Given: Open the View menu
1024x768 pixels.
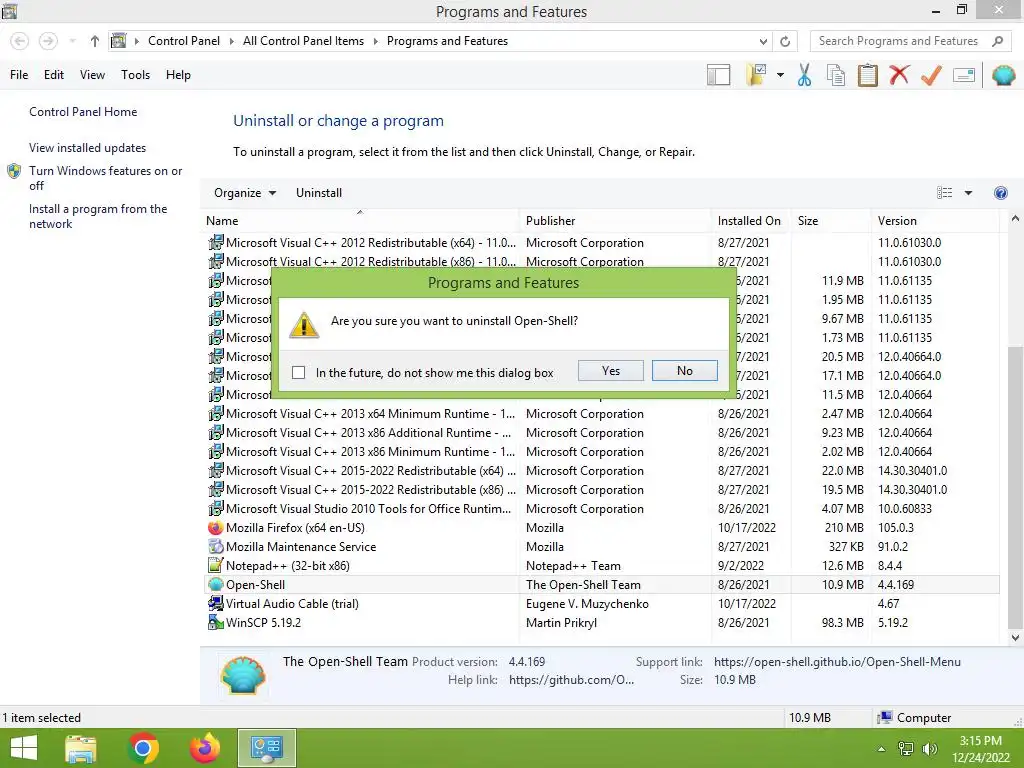Looking at the screenshot, I should coord(92,75).
